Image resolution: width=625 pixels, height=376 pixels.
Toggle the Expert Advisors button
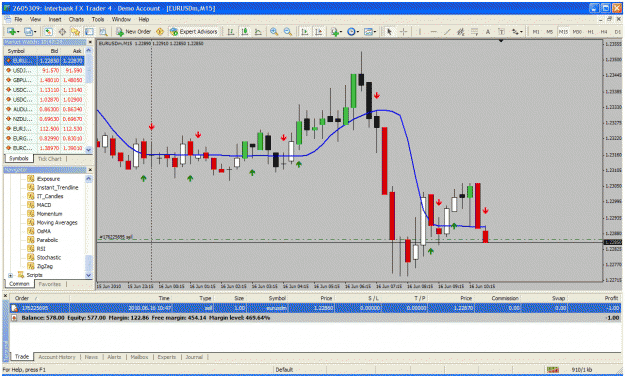(194, 31)
